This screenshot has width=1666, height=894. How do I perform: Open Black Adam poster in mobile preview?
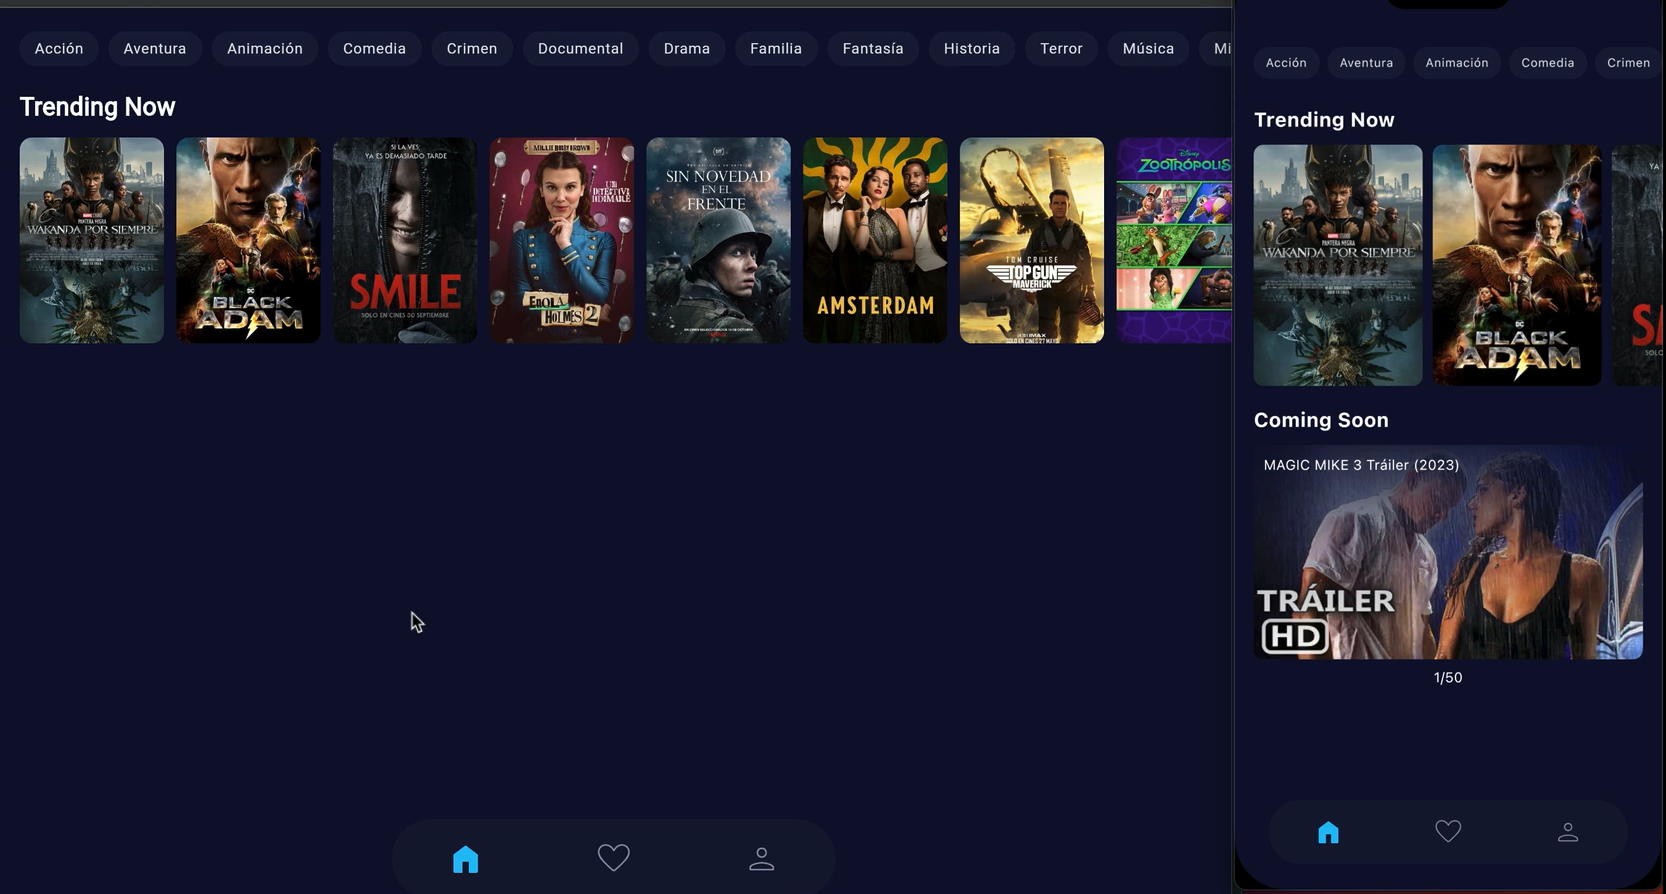[1517, 265]
